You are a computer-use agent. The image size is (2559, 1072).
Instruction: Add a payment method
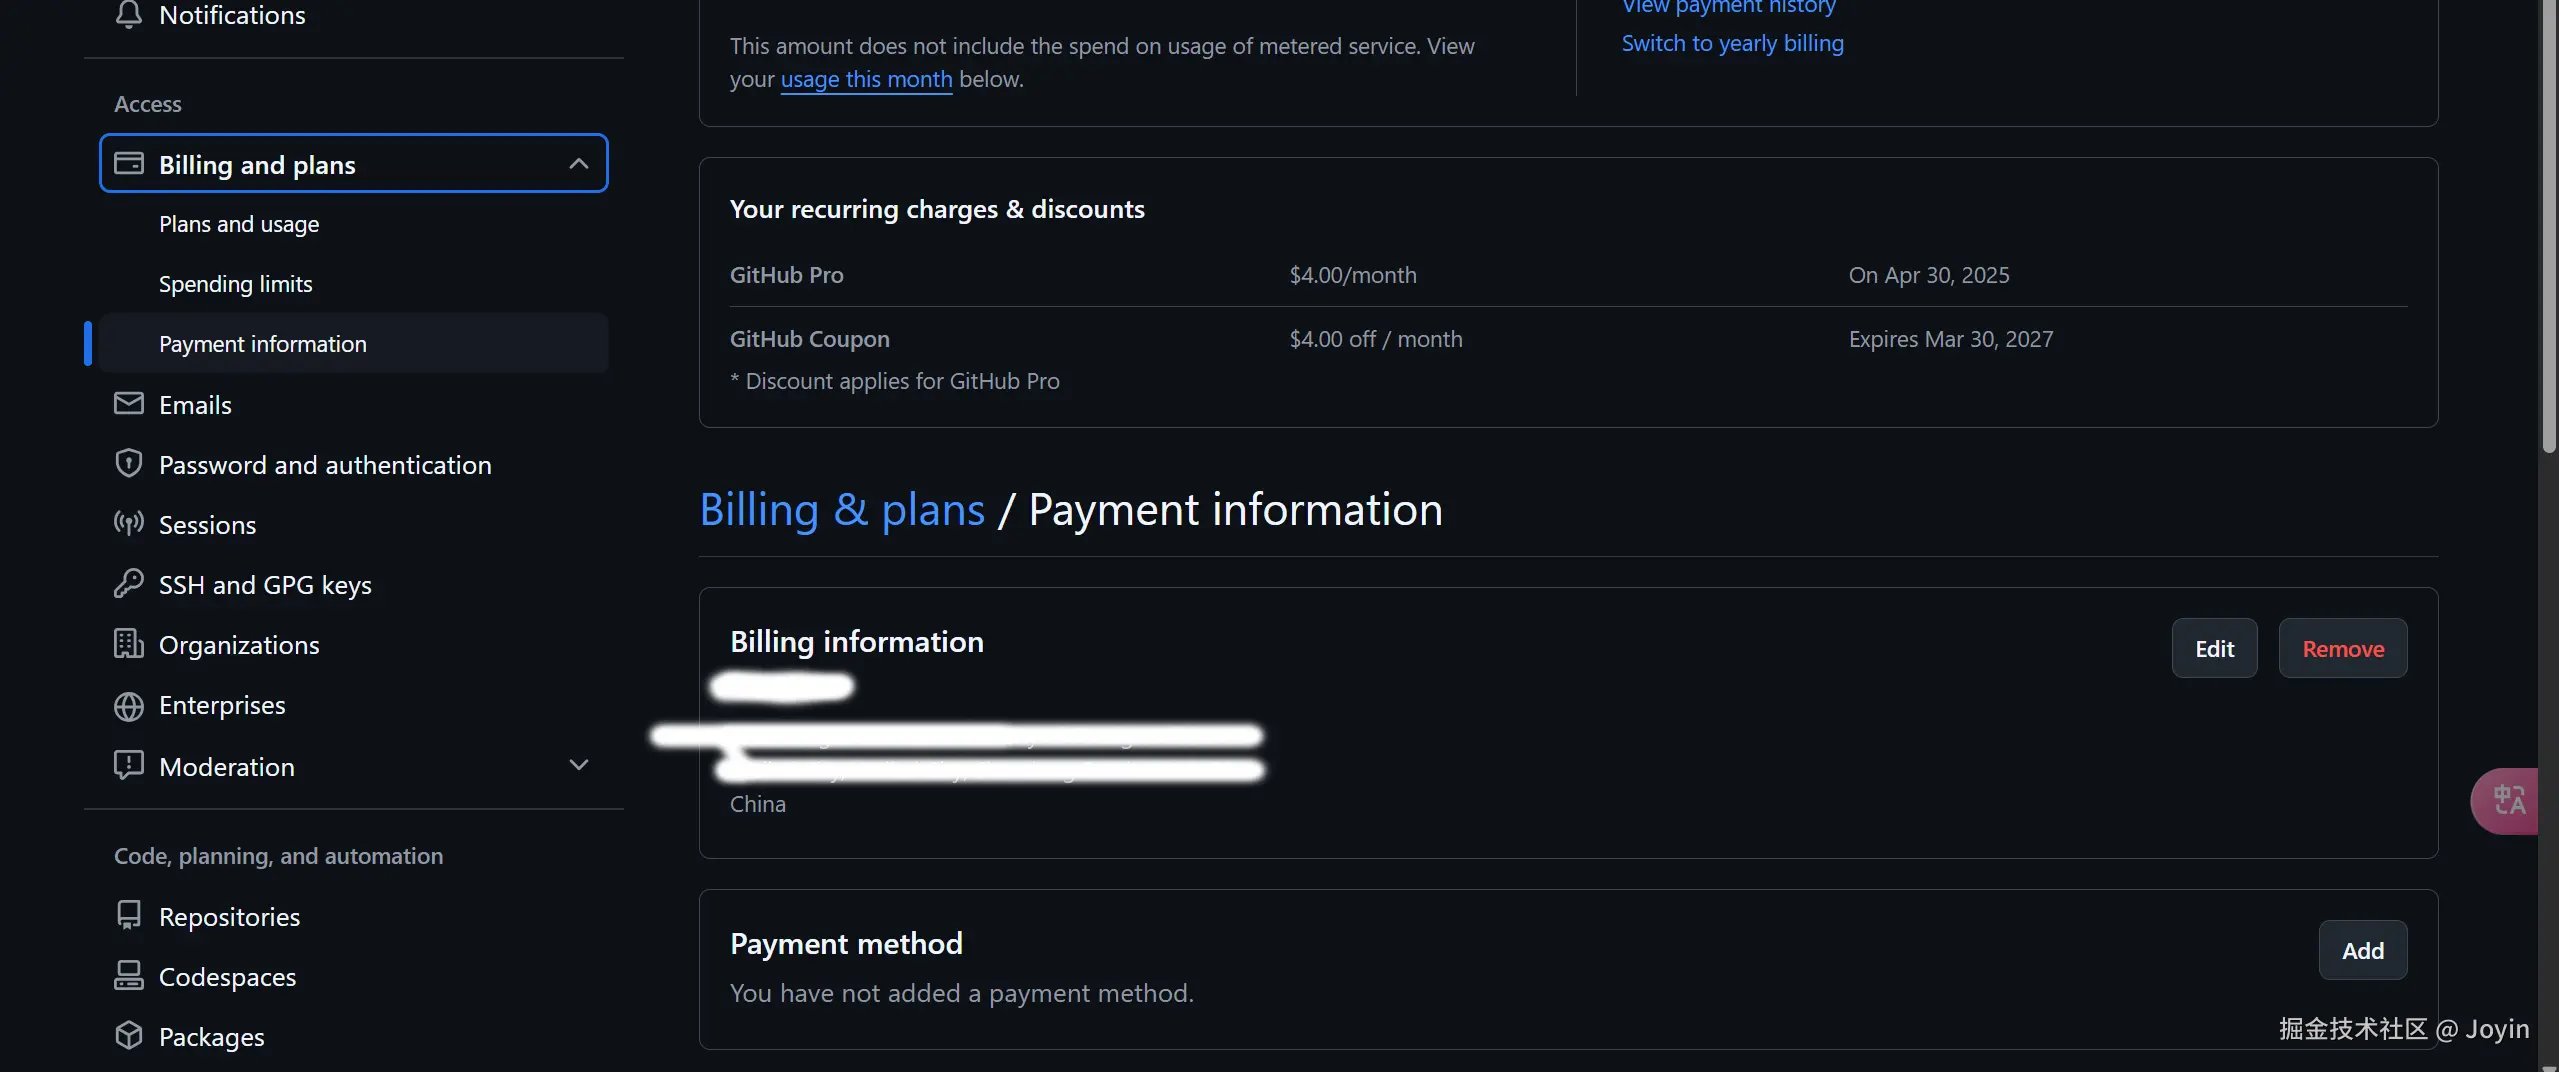pyautogui.click(x=2362, y=950)
